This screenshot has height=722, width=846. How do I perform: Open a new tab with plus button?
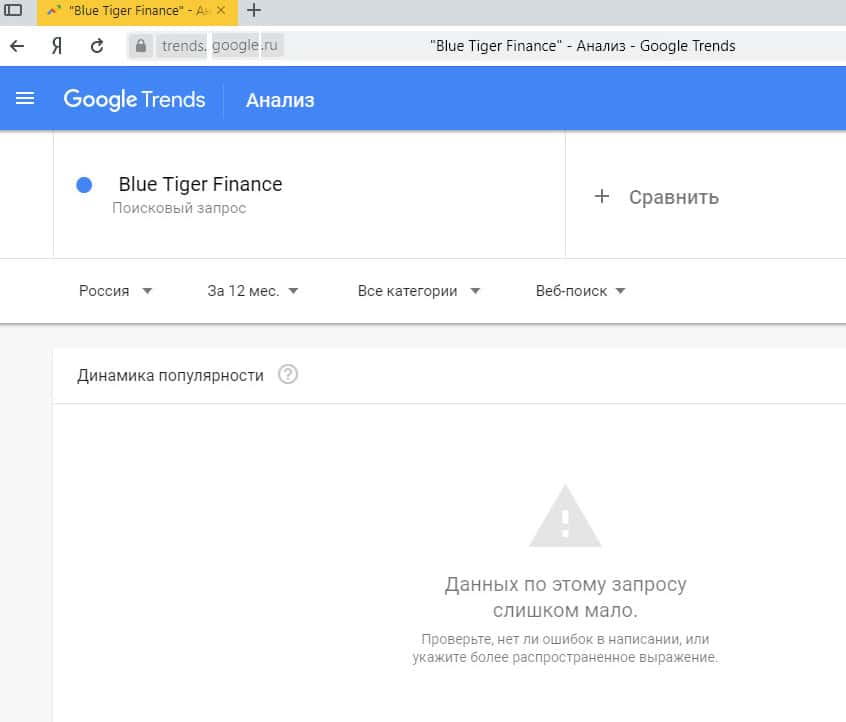[254, 11]
